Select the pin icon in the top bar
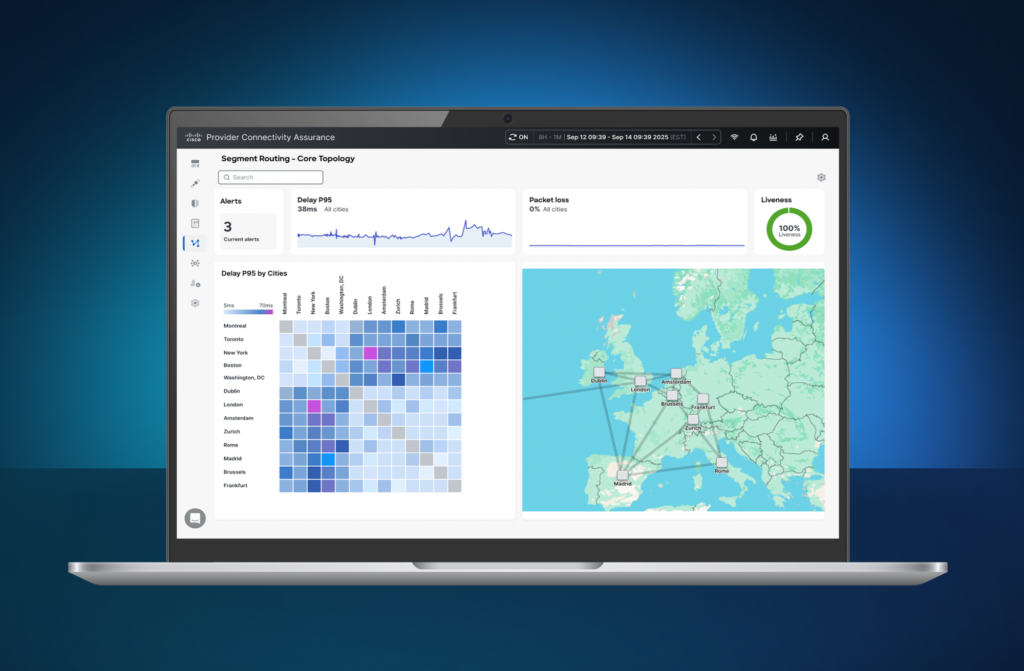 pyautogui.click(x=799, y=137)
